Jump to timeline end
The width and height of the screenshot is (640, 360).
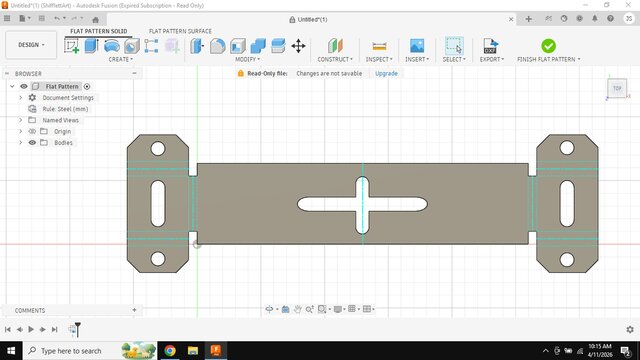54,329
